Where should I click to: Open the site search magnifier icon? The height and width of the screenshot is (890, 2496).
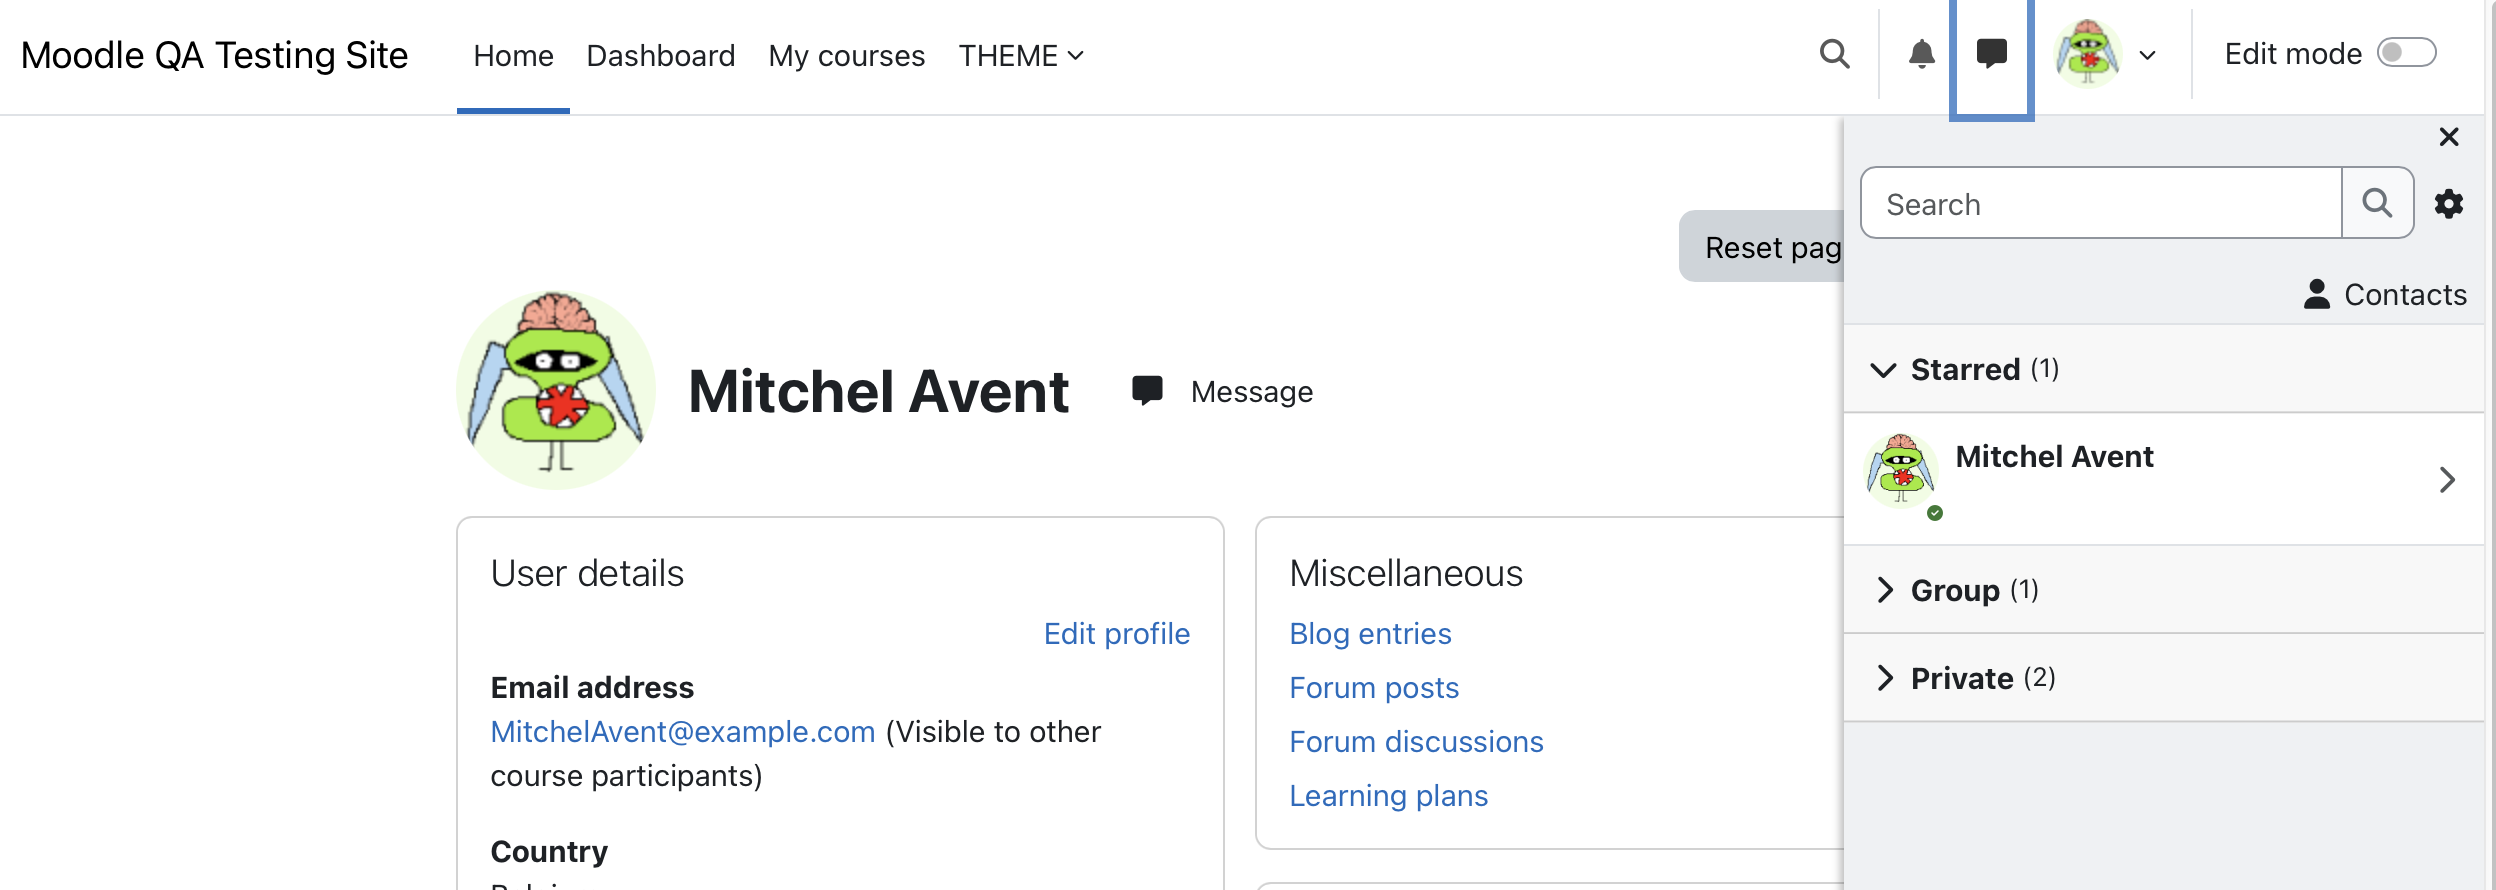pyautogui.click(x=1834, y=54)
